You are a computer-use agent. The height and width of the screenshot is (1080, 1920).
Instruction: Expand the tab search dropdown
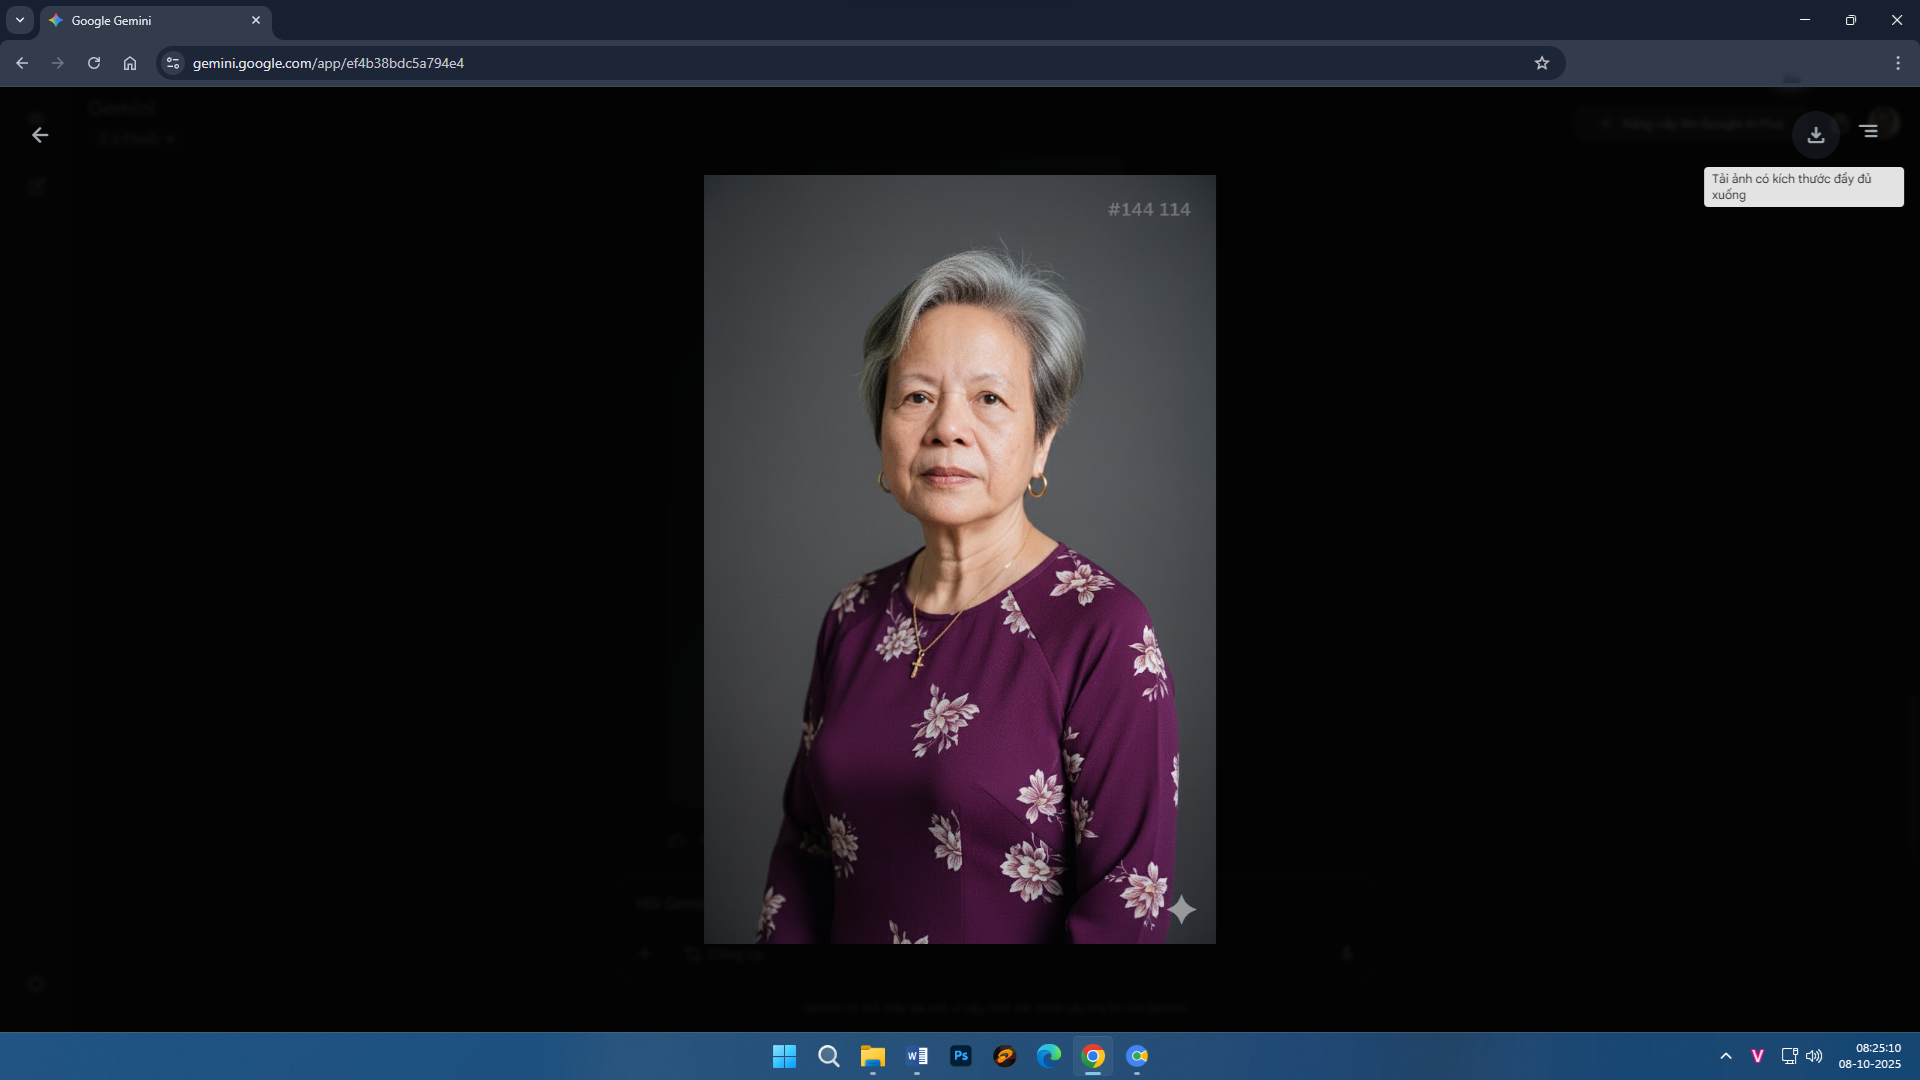tap(20, 20)
